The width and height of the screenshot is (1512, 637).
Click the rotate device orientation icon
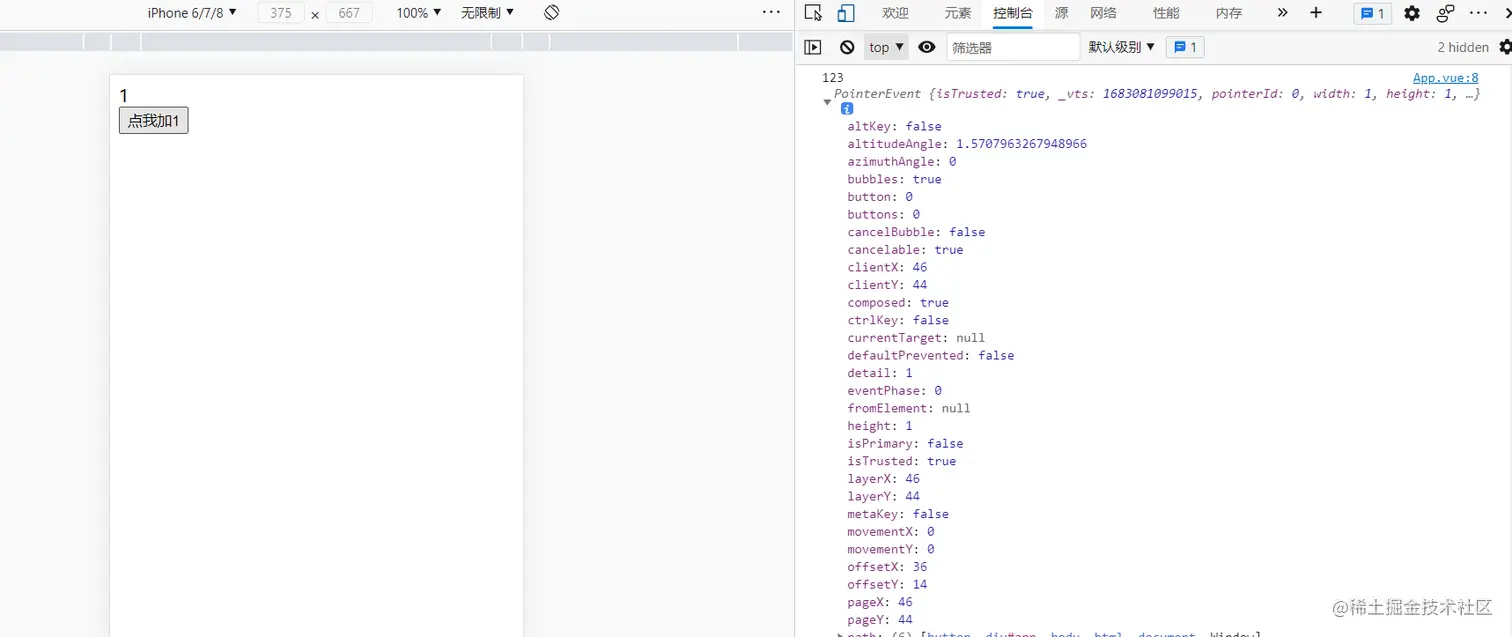click(552, 13)
